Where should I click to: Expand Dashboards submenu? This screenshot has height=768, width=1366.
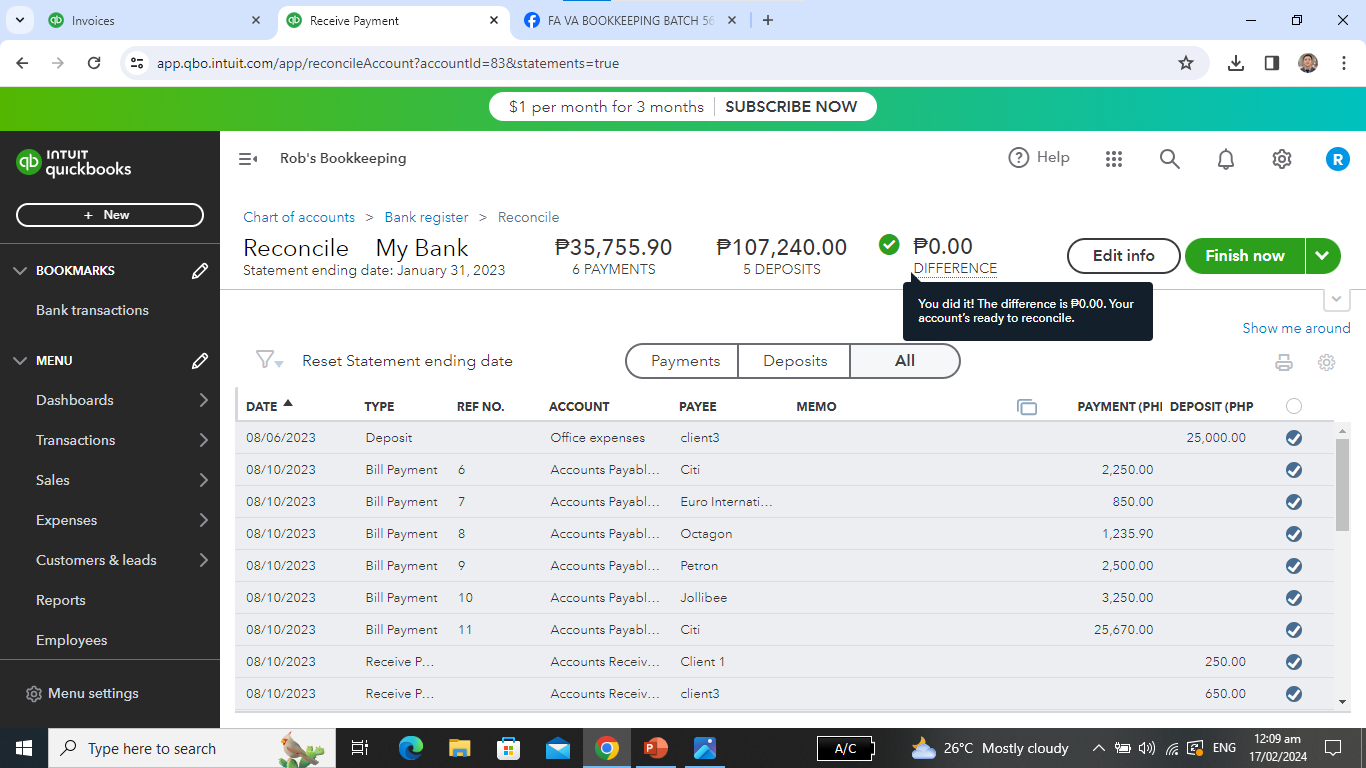tap(204, 400)
